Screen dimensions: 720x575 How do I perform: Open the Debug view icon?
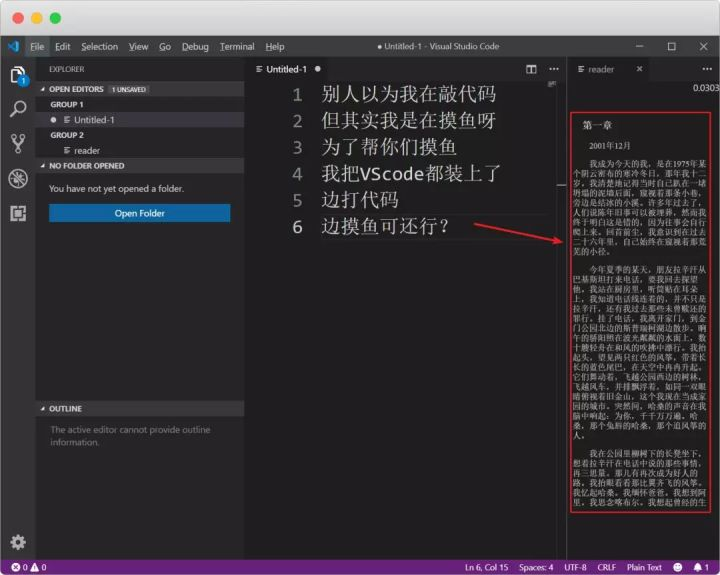coord(18,179)
